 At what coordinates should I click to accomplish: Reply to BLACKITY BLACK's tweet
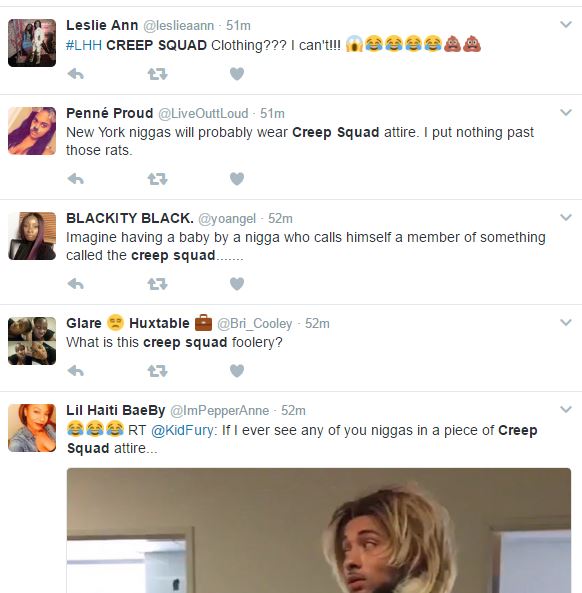(x=76, y=284)
